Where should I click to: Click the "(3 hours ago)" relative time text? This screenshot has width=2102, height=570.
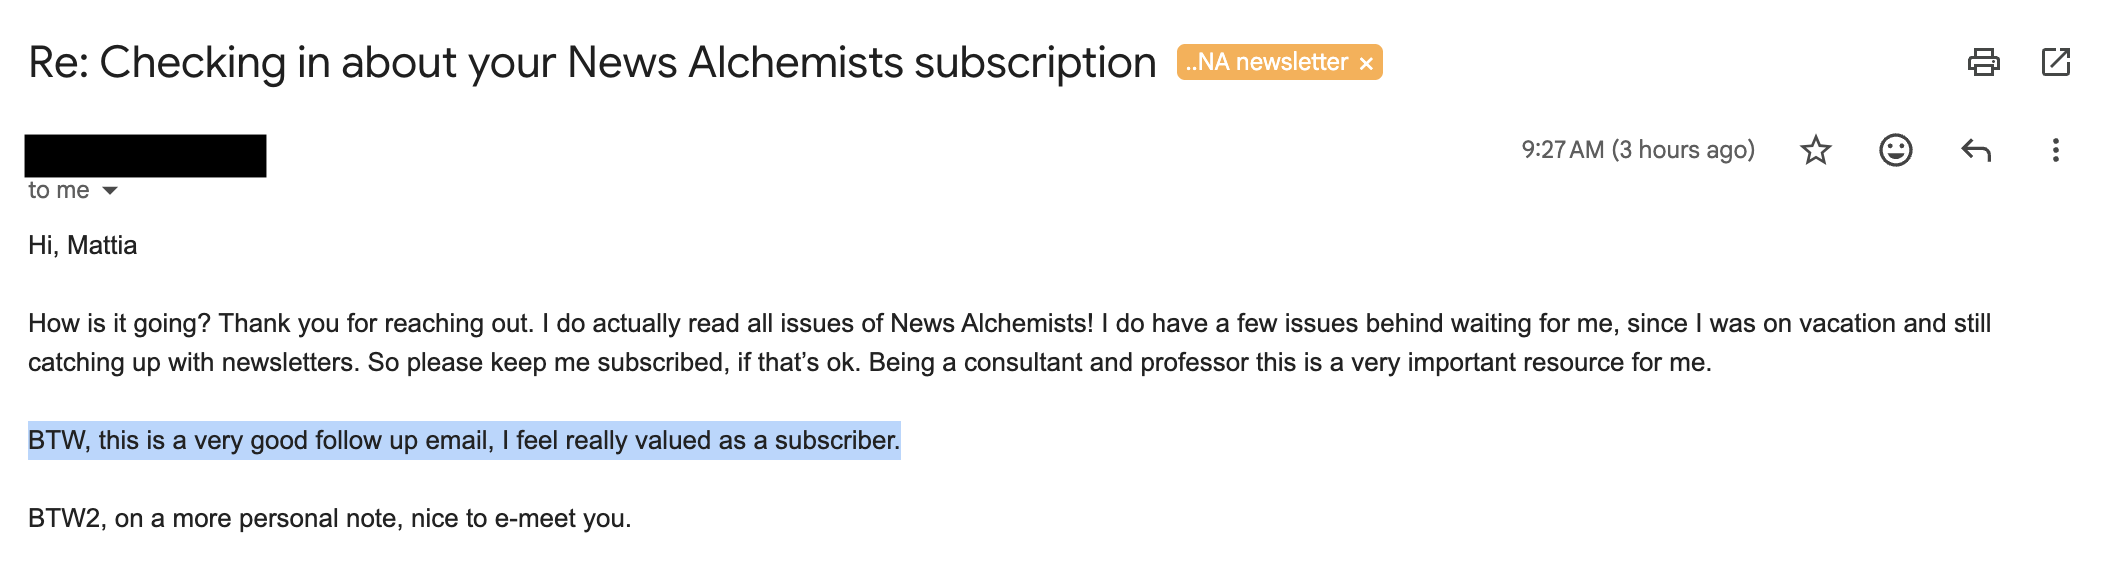1683,150
